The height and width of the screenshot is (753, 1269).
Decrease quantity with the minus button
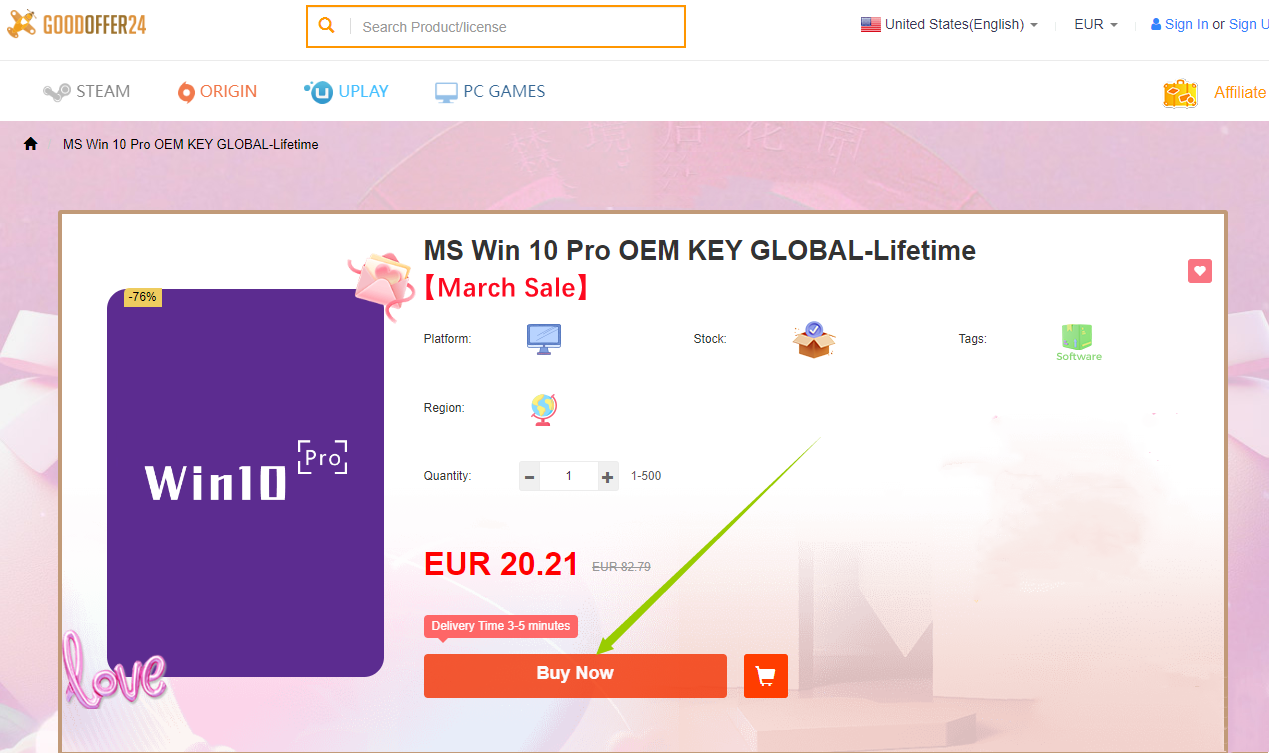pyautogui.click(x=530, y=477)
